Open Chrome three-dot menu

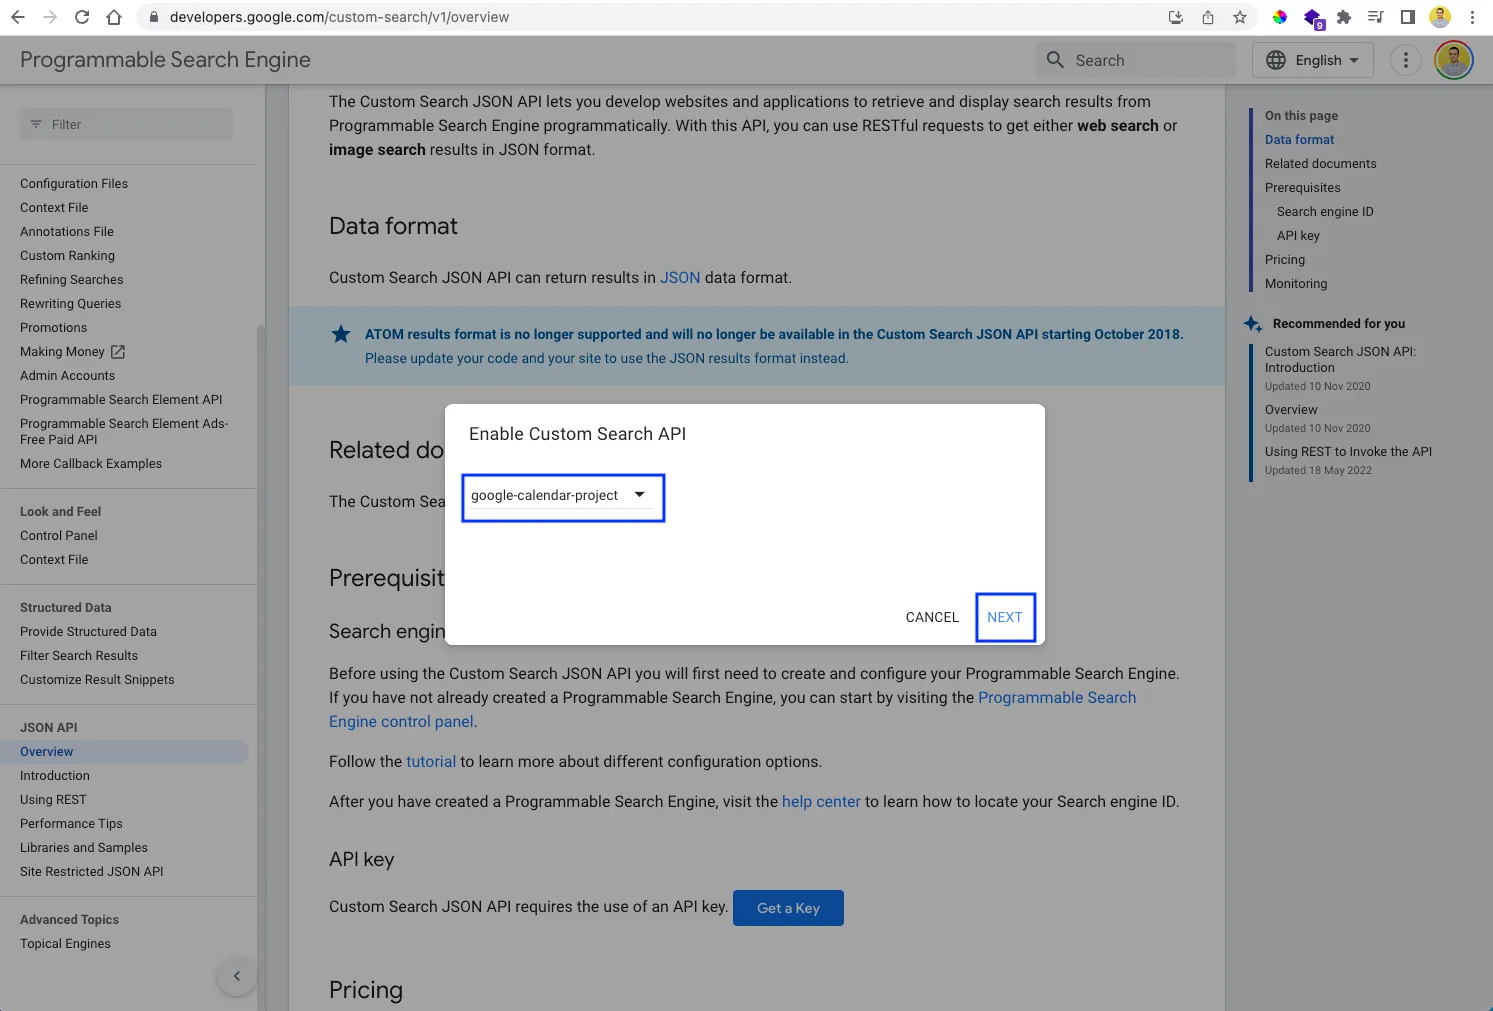pyautogui.click(x=1472, y=17)
